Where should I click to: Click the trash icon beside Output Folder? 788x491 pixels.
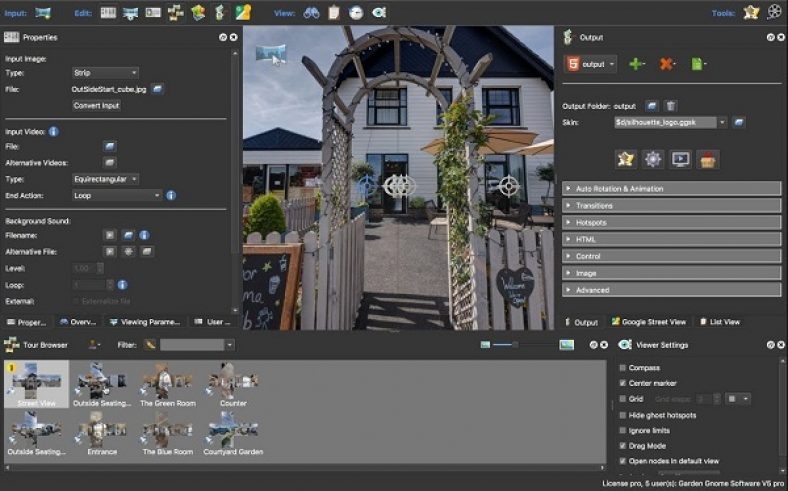click(671, 105)
